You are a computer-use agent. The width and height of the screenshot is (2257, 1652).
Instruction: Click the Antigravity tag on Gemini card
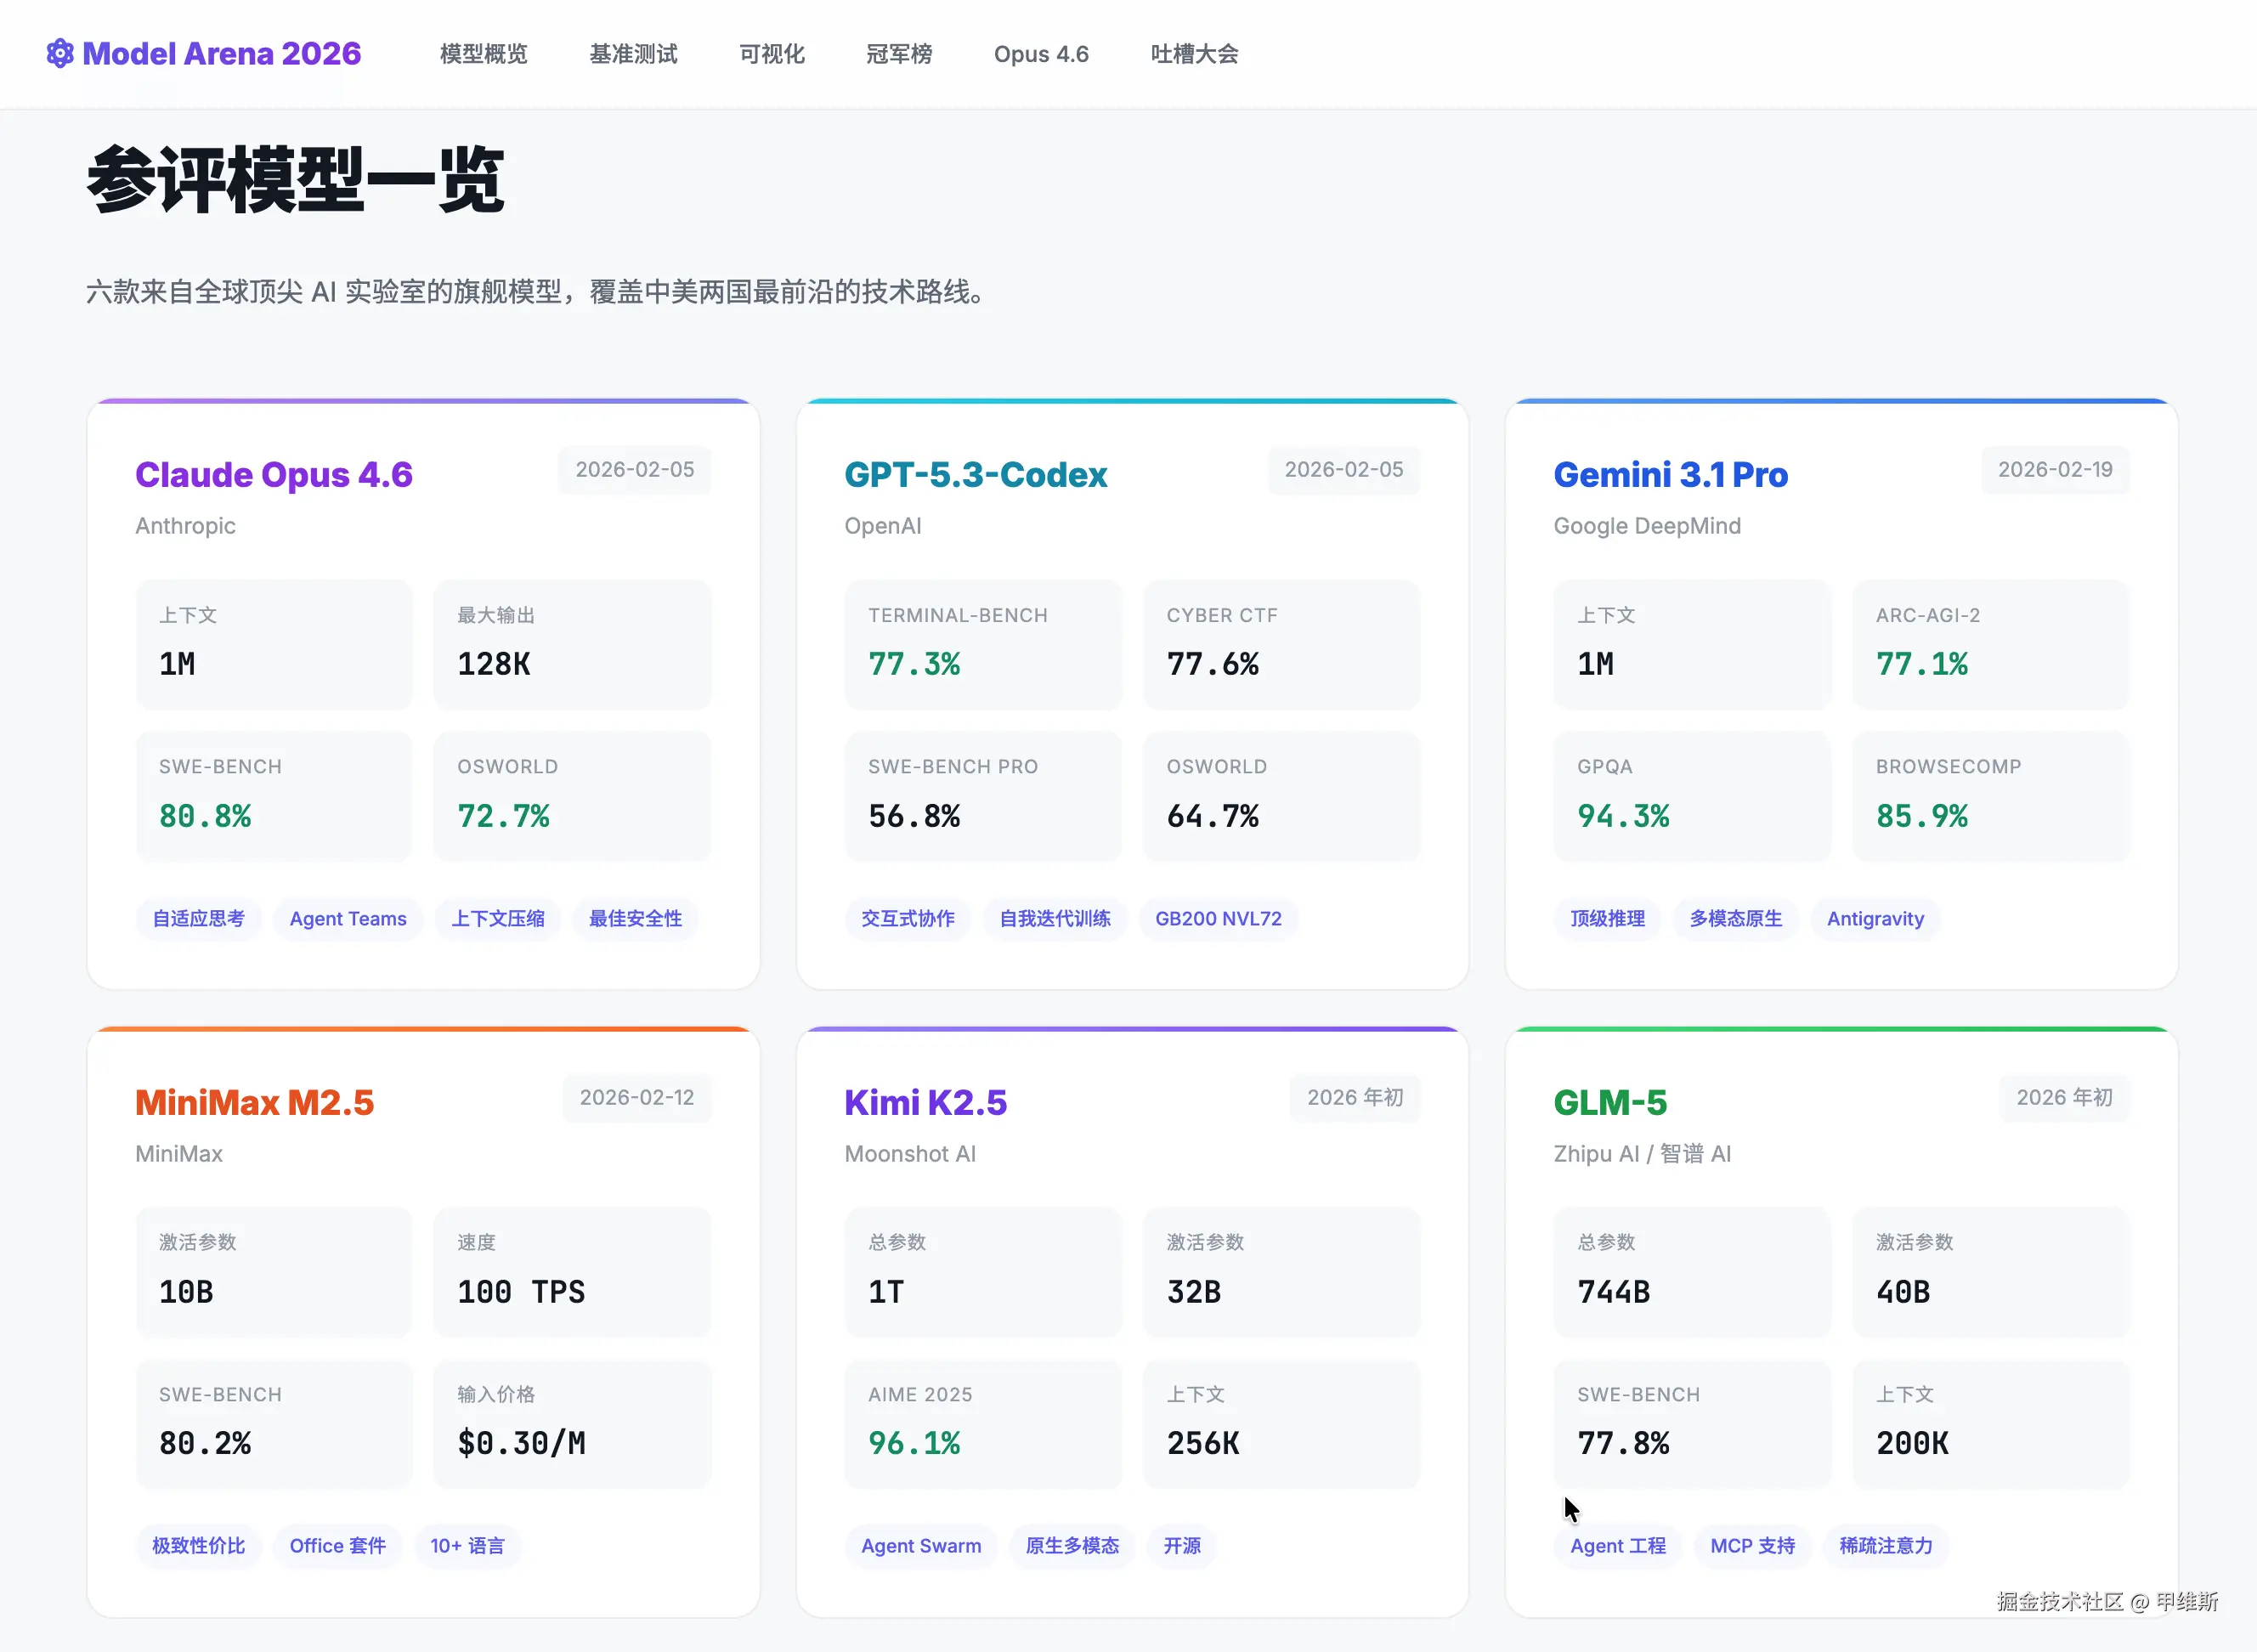(1875, 918)
